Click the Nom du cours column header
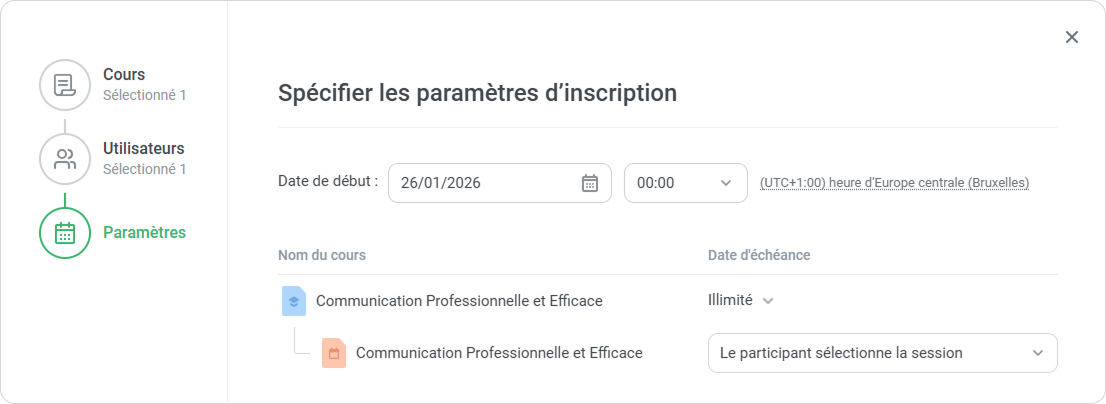Screen dimensions: 1106x404 (x=322, y=255)
